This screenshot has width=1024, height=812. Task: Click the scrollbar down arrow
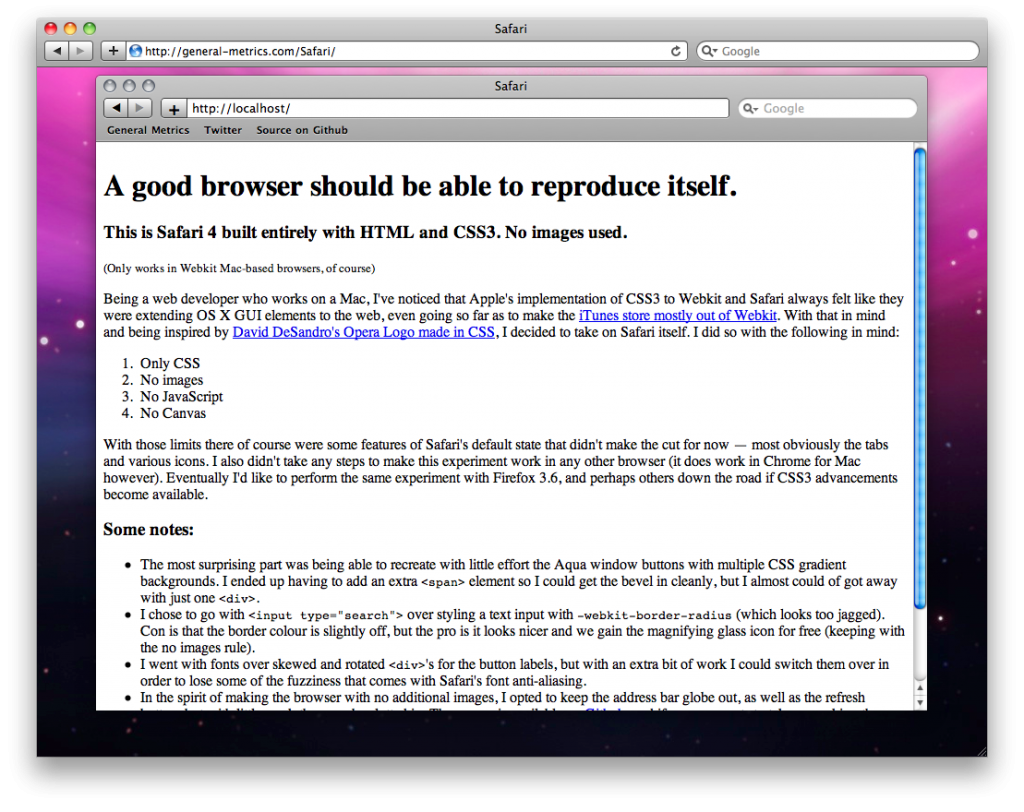coord(919,703)
